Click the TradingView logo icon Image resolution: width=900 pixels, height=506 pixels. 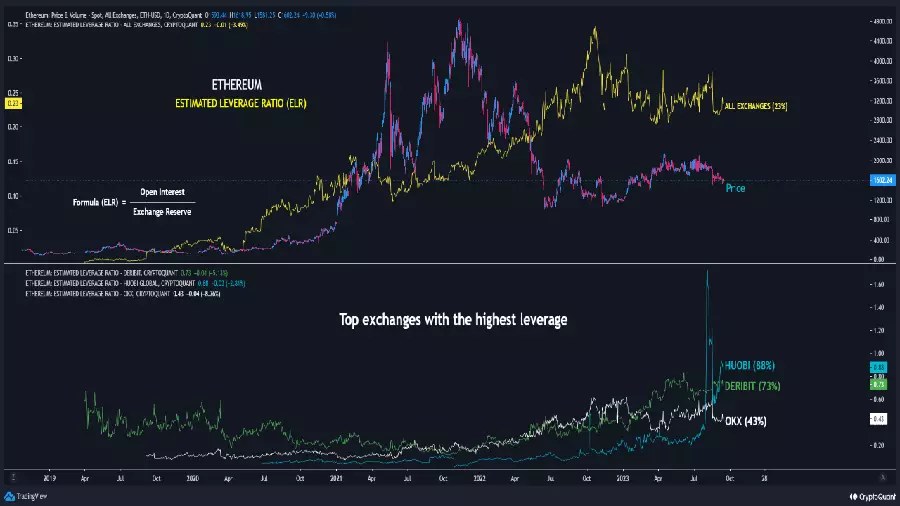click(9, 496)
